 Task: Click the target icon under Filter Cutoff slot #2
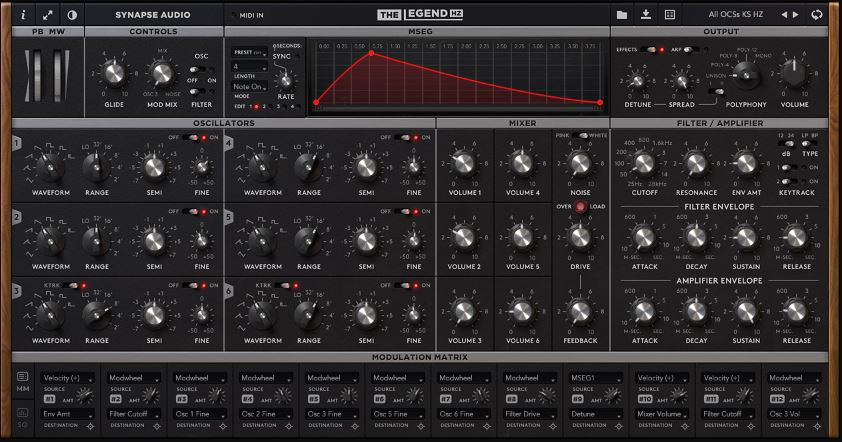coord(156,426)
